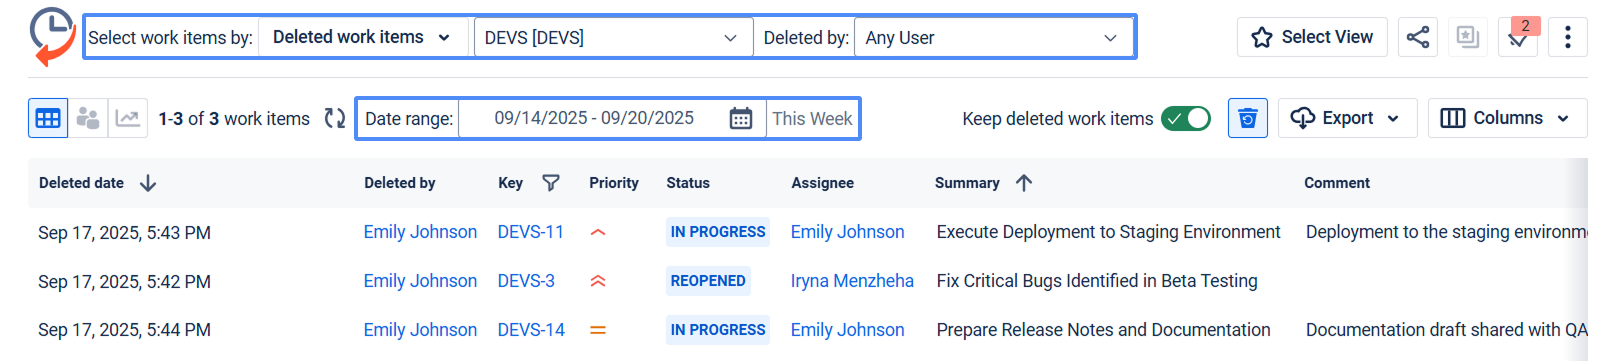Click the Deleted by column header
The image size is (1608, 361).
pyautogui.click(x=400, y=183)
